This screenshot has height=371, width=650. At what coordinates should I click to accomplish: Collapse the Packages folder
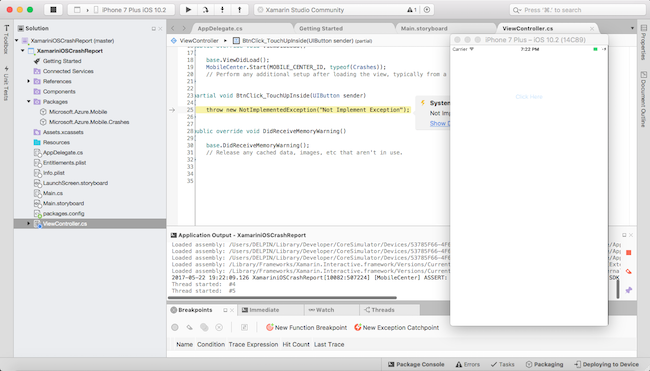point(29,102)
